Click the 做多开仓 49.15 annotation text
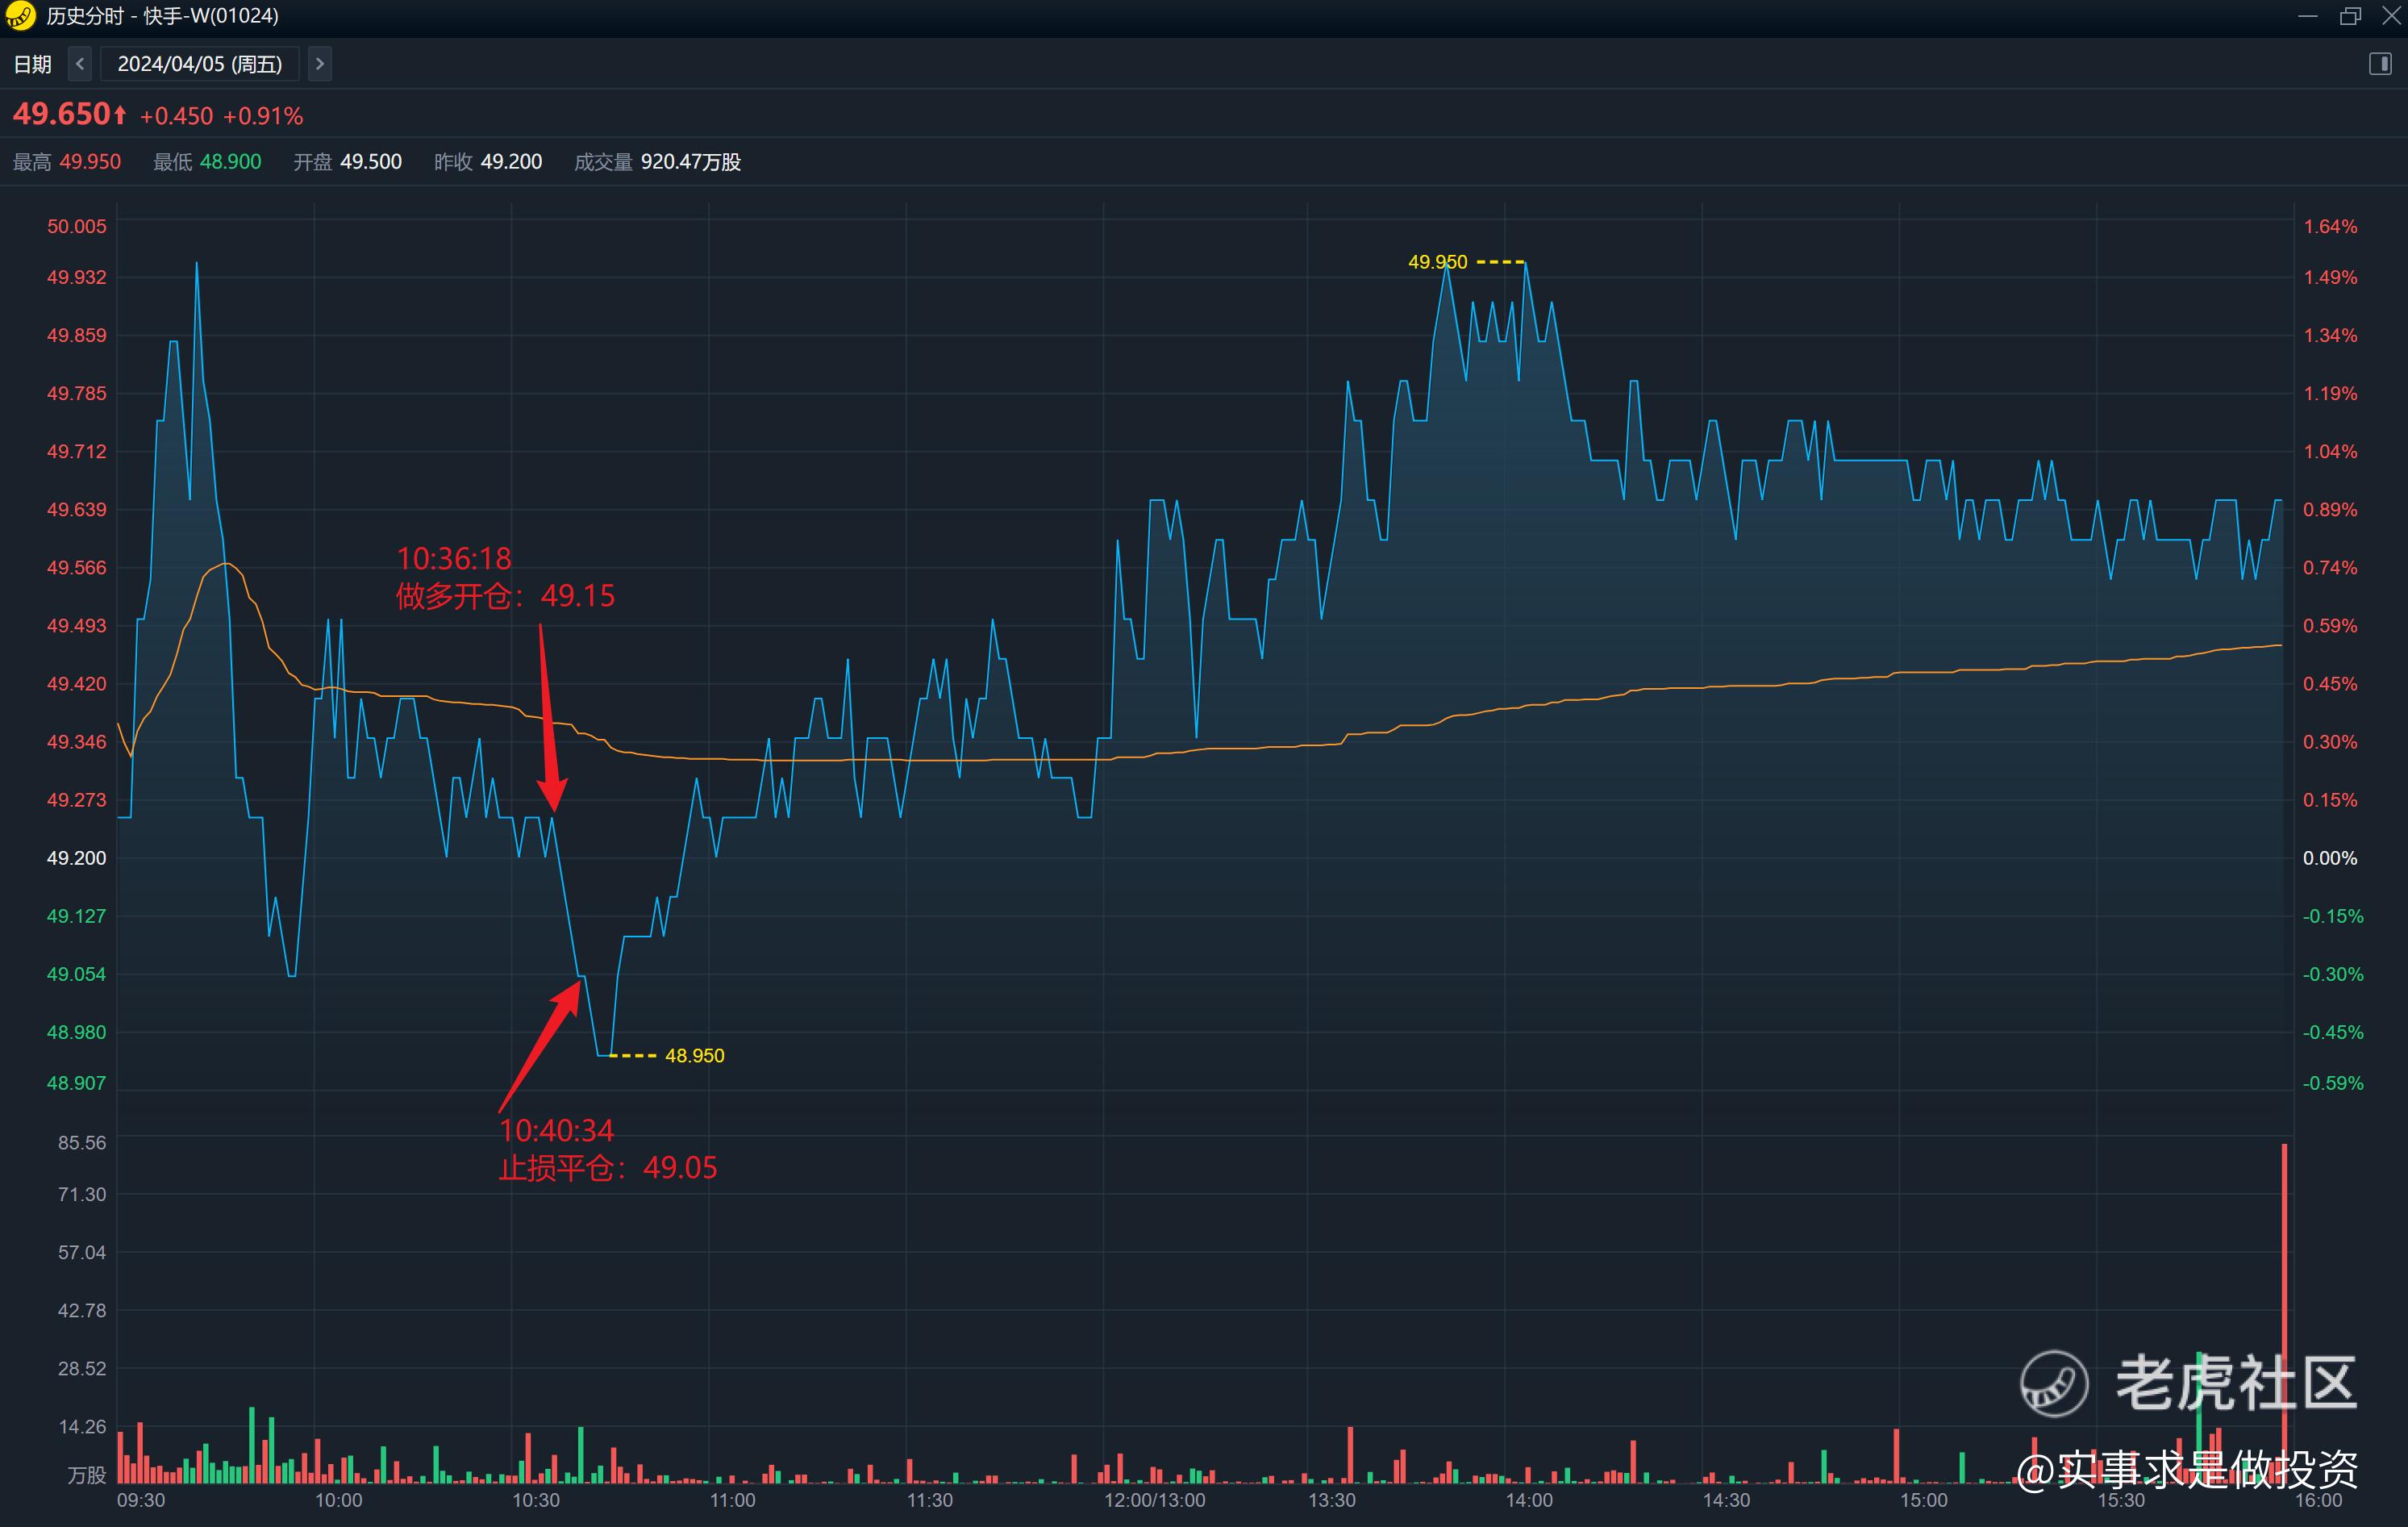Screen dimensions: 2408x1527 click(505, 596)
